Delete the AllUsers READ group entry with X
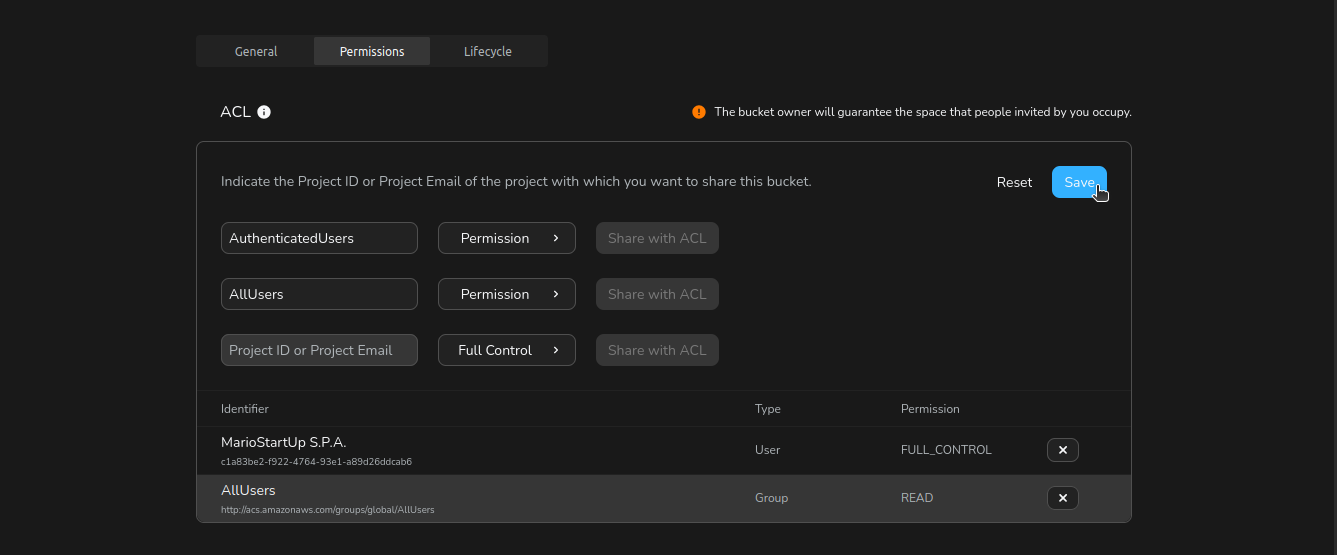The image size is (1337, 555). click(x=1062, y=498)
